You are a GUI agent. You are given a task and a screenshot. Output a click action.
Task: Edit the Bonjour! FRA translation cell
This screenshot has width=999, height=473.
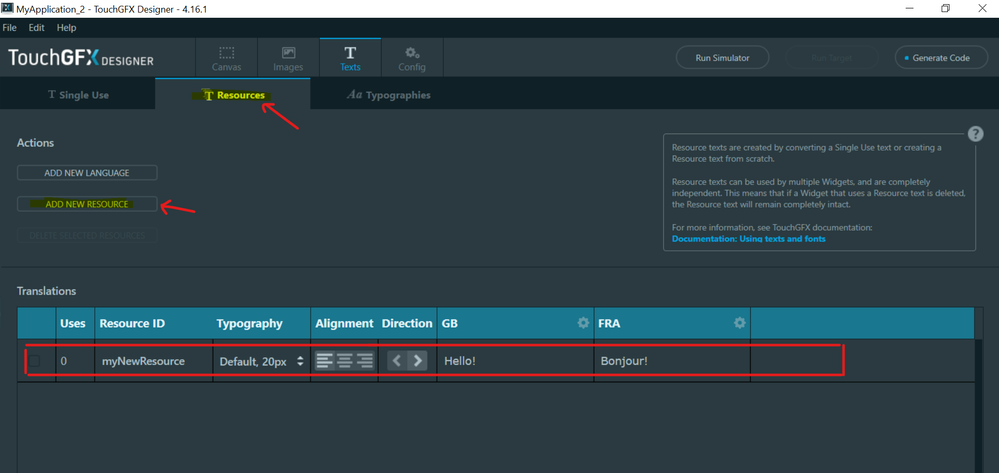click(672, 361)
